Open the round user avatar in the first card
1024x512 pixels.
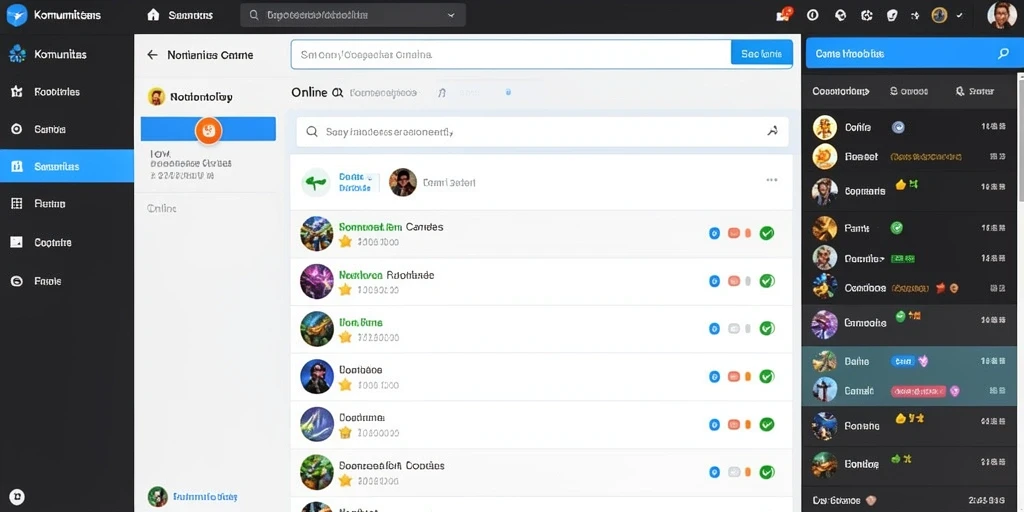tap(403, 182)
